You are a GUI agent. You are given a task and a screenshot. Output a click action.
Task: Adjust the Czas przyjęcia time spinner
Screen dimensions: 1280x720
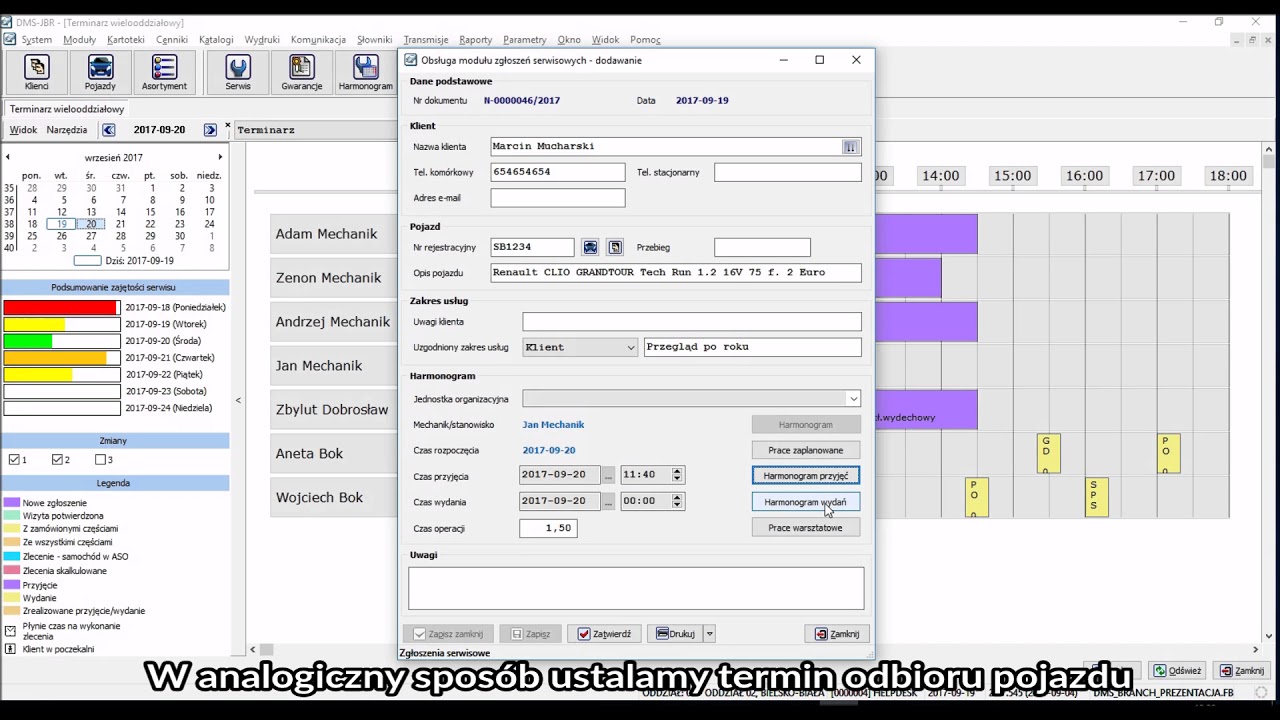(677, 475)
